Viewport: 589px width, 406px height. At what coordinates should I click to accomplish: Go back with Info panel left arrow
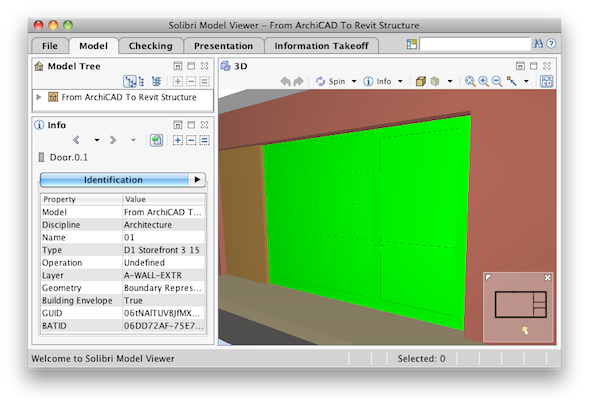coord(77,140)
